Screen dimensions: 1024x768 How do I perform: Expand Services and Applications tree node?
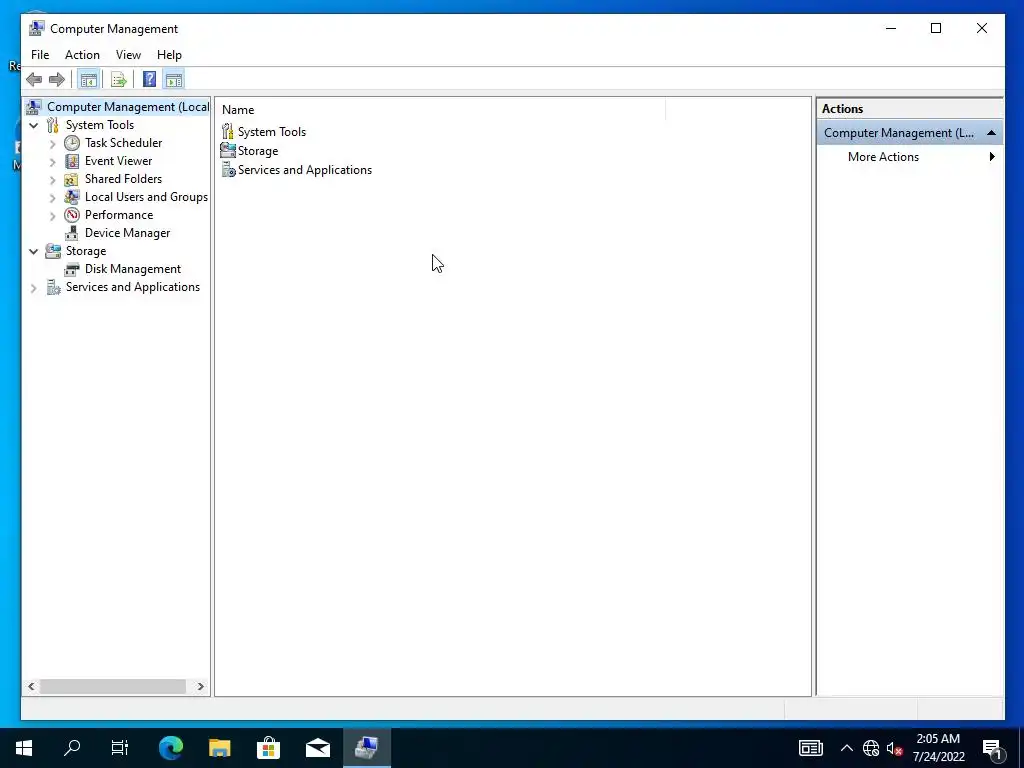33,287
